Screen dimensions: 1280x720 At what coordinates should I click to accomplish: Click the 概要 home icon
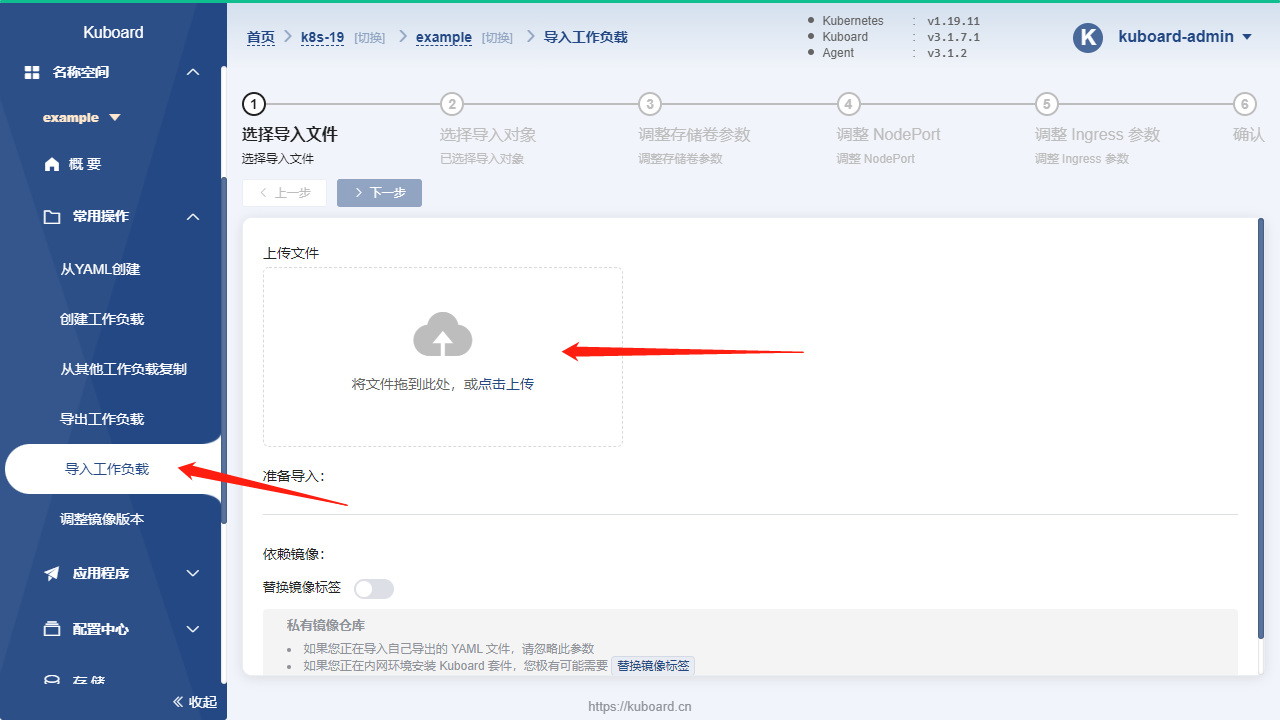coord(52,164)
